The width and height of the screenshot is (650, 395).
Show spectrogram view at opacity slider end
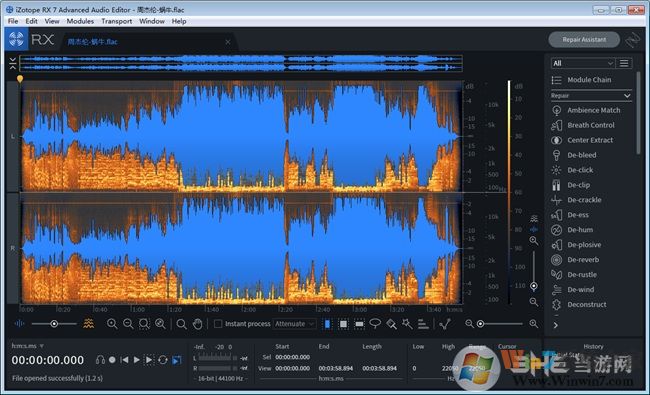point(88,324)
